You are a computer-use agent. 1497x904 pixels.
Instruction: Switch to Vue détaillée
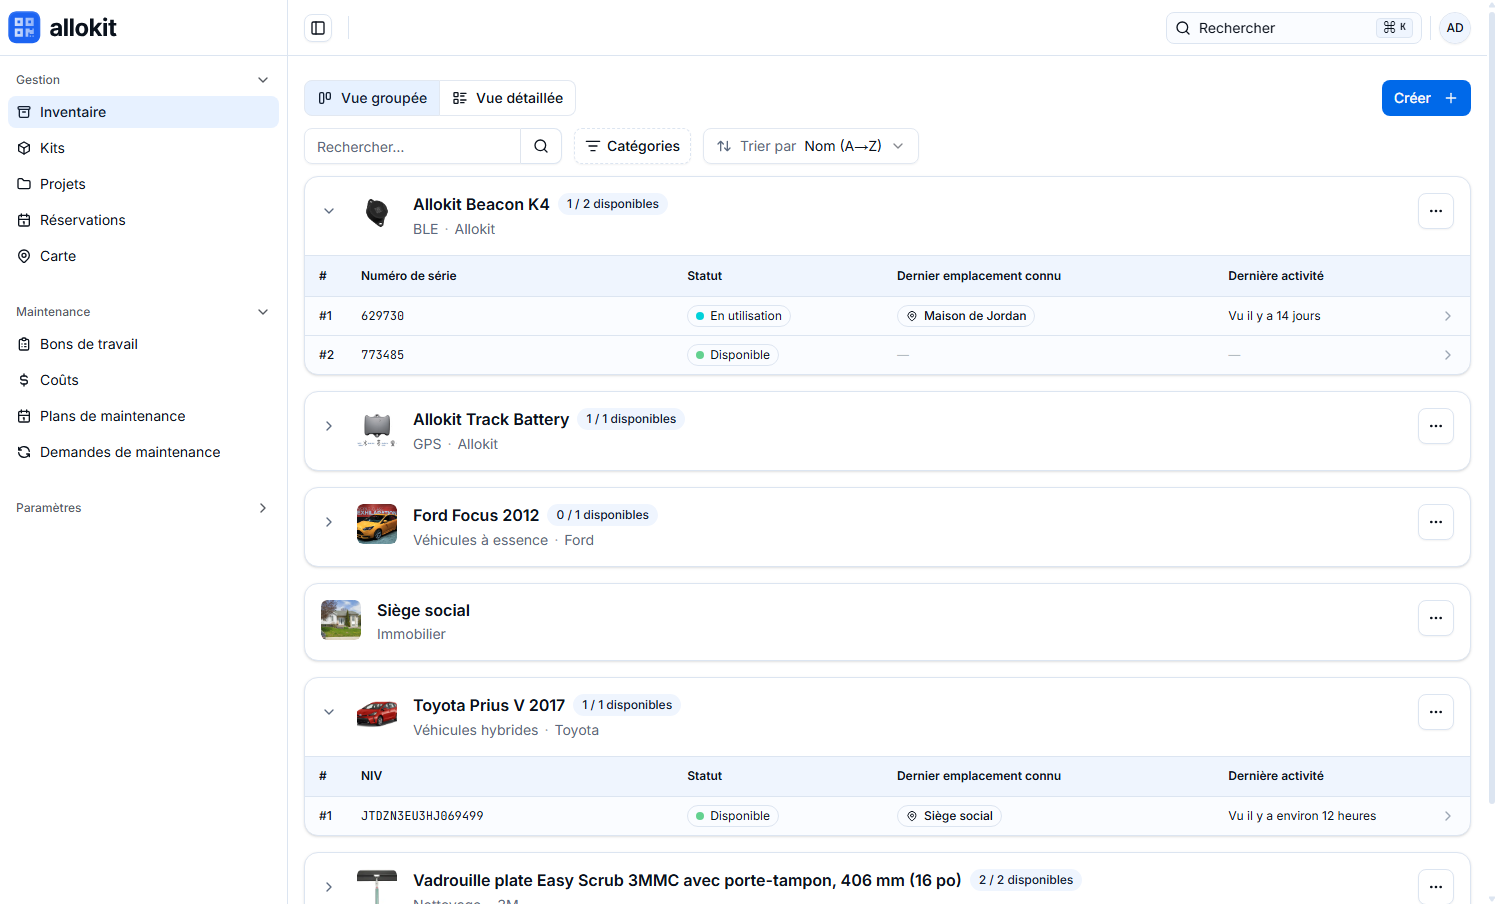tap(508, 98)
